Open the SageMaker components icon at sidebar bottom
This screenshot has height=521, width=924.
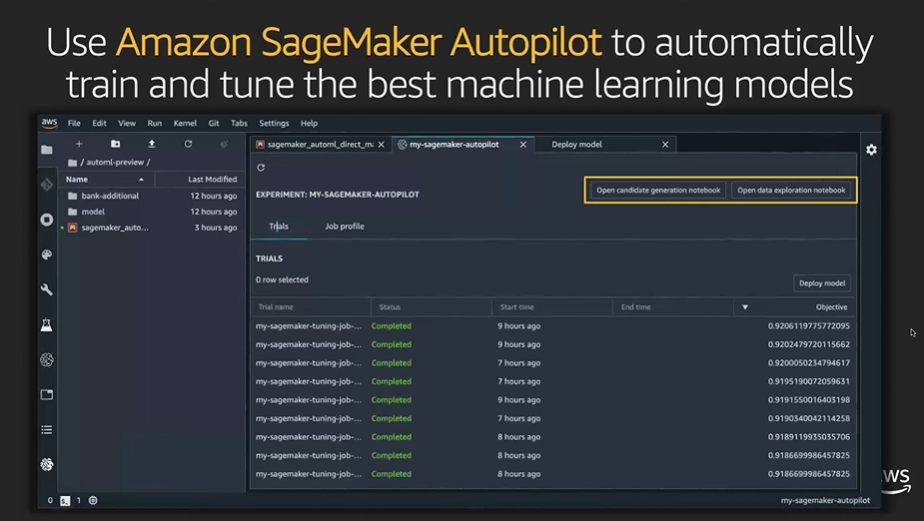coord(47,464)
